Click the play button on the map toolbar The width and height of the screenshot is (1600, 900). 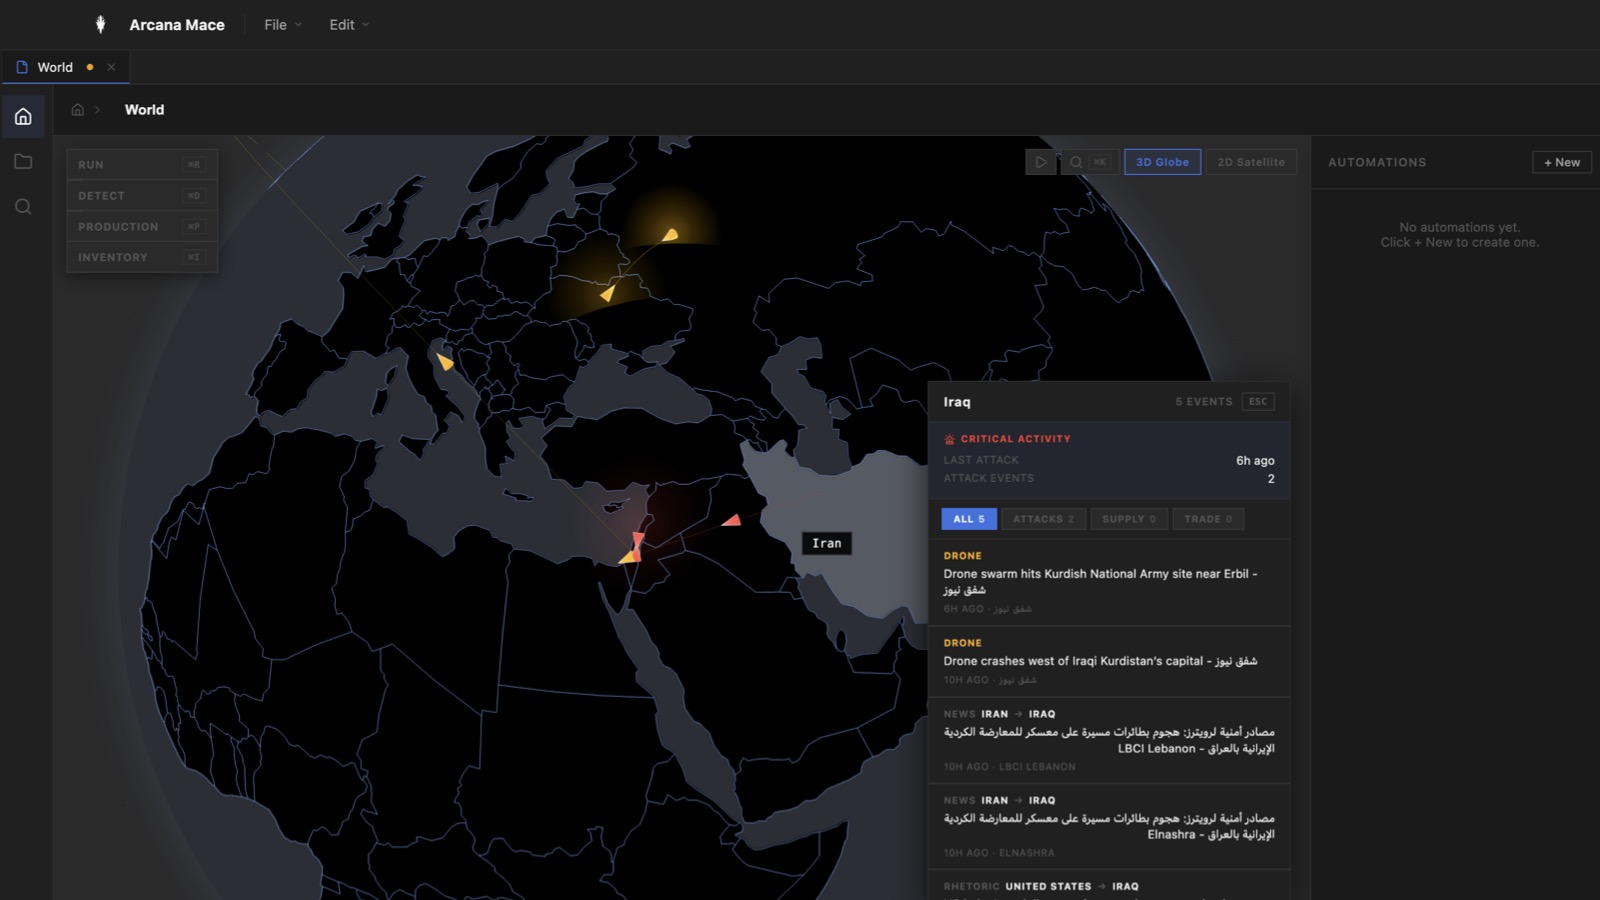click(1040, 162)
